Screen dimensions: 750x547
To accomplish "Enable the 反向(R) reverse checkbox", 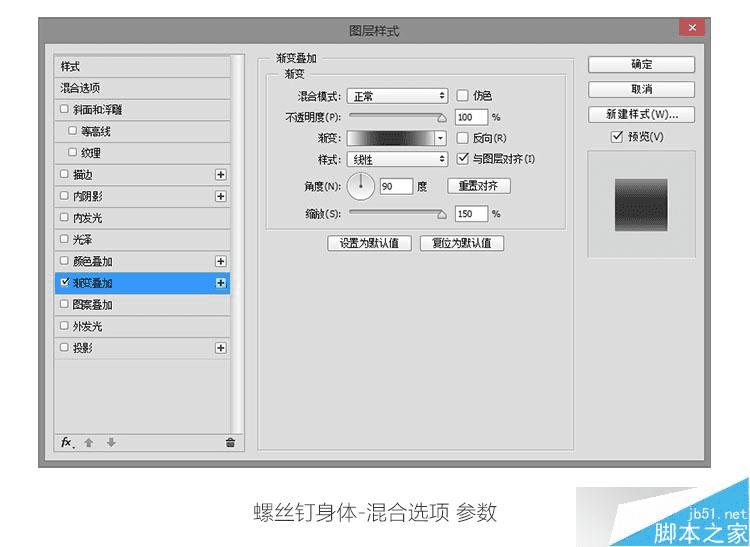I will click(x=462, y=138).
